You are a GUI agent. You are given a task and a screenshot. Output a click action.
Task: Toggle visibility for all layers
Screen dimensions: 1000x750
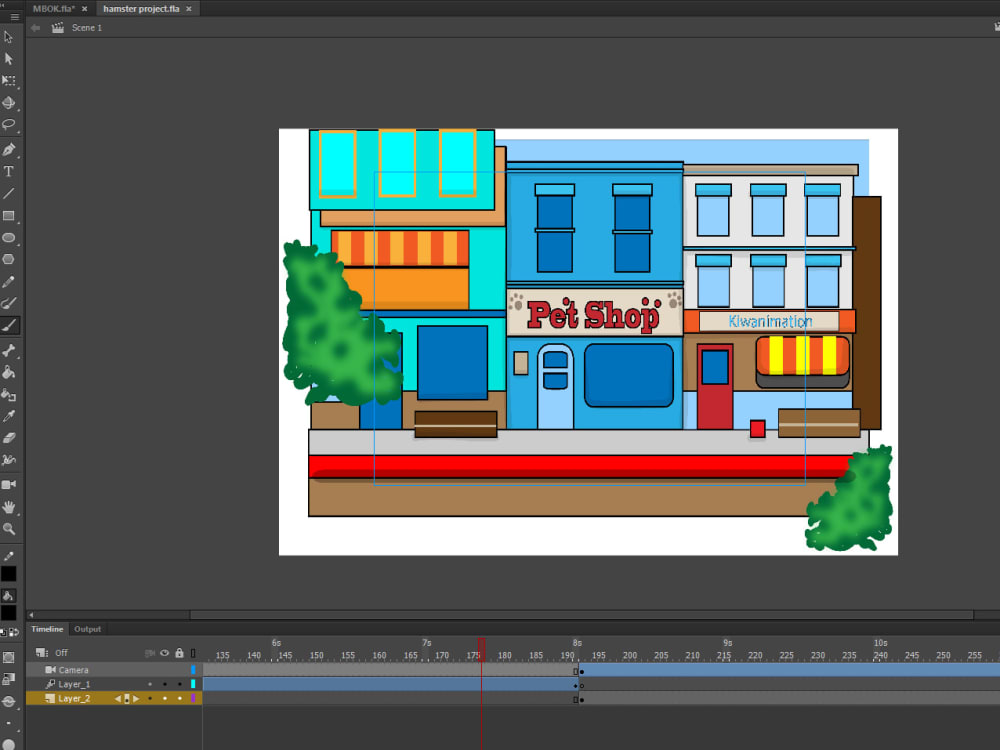pos(165,652)
